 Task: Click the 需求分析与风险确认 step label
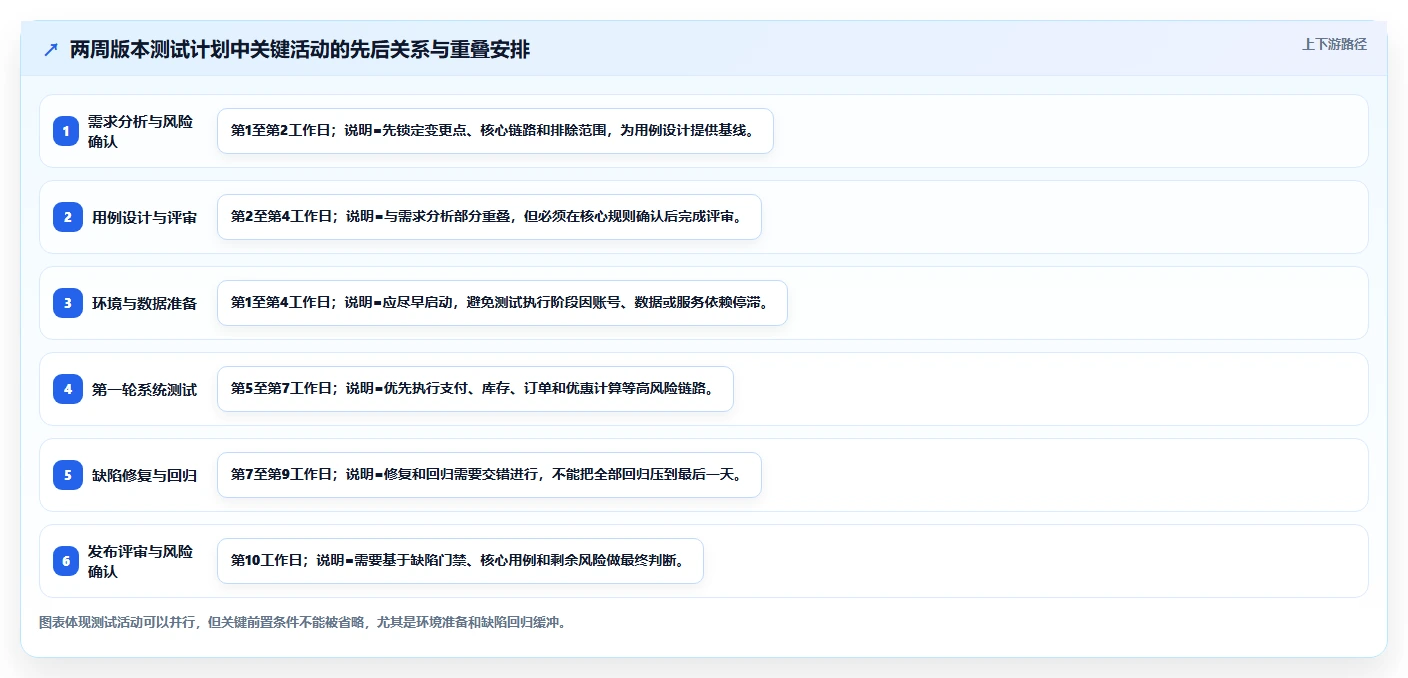pyautogui.click(x=141, y=131)
